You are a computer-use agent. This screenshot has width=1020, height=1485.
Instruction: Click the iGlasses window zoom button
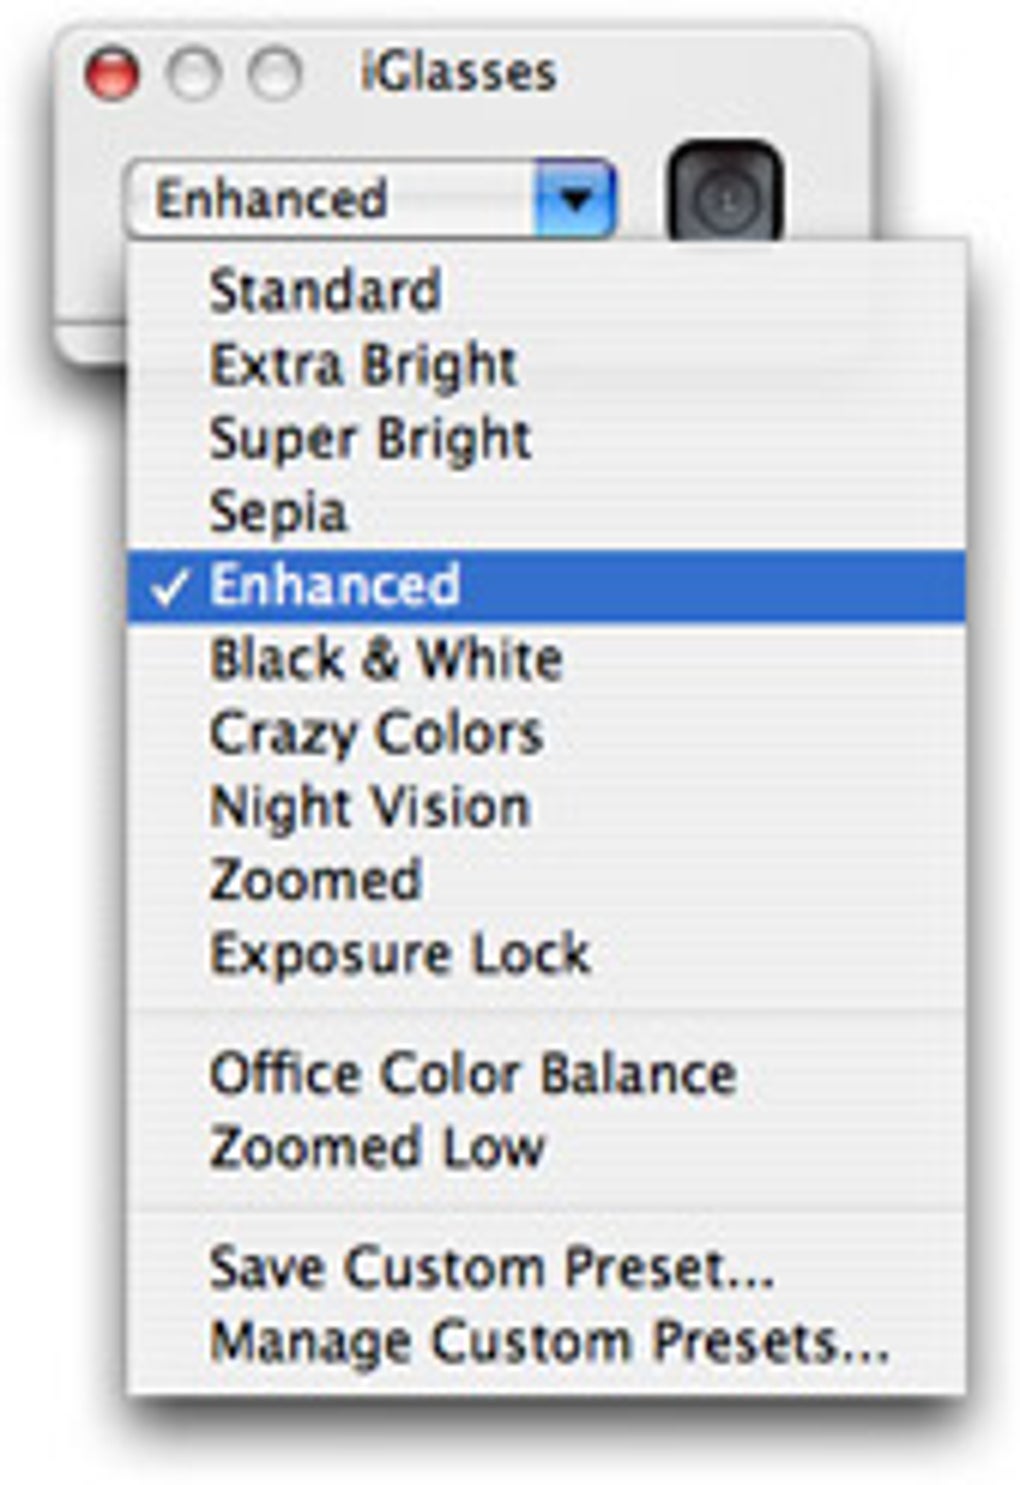(274, 74)
